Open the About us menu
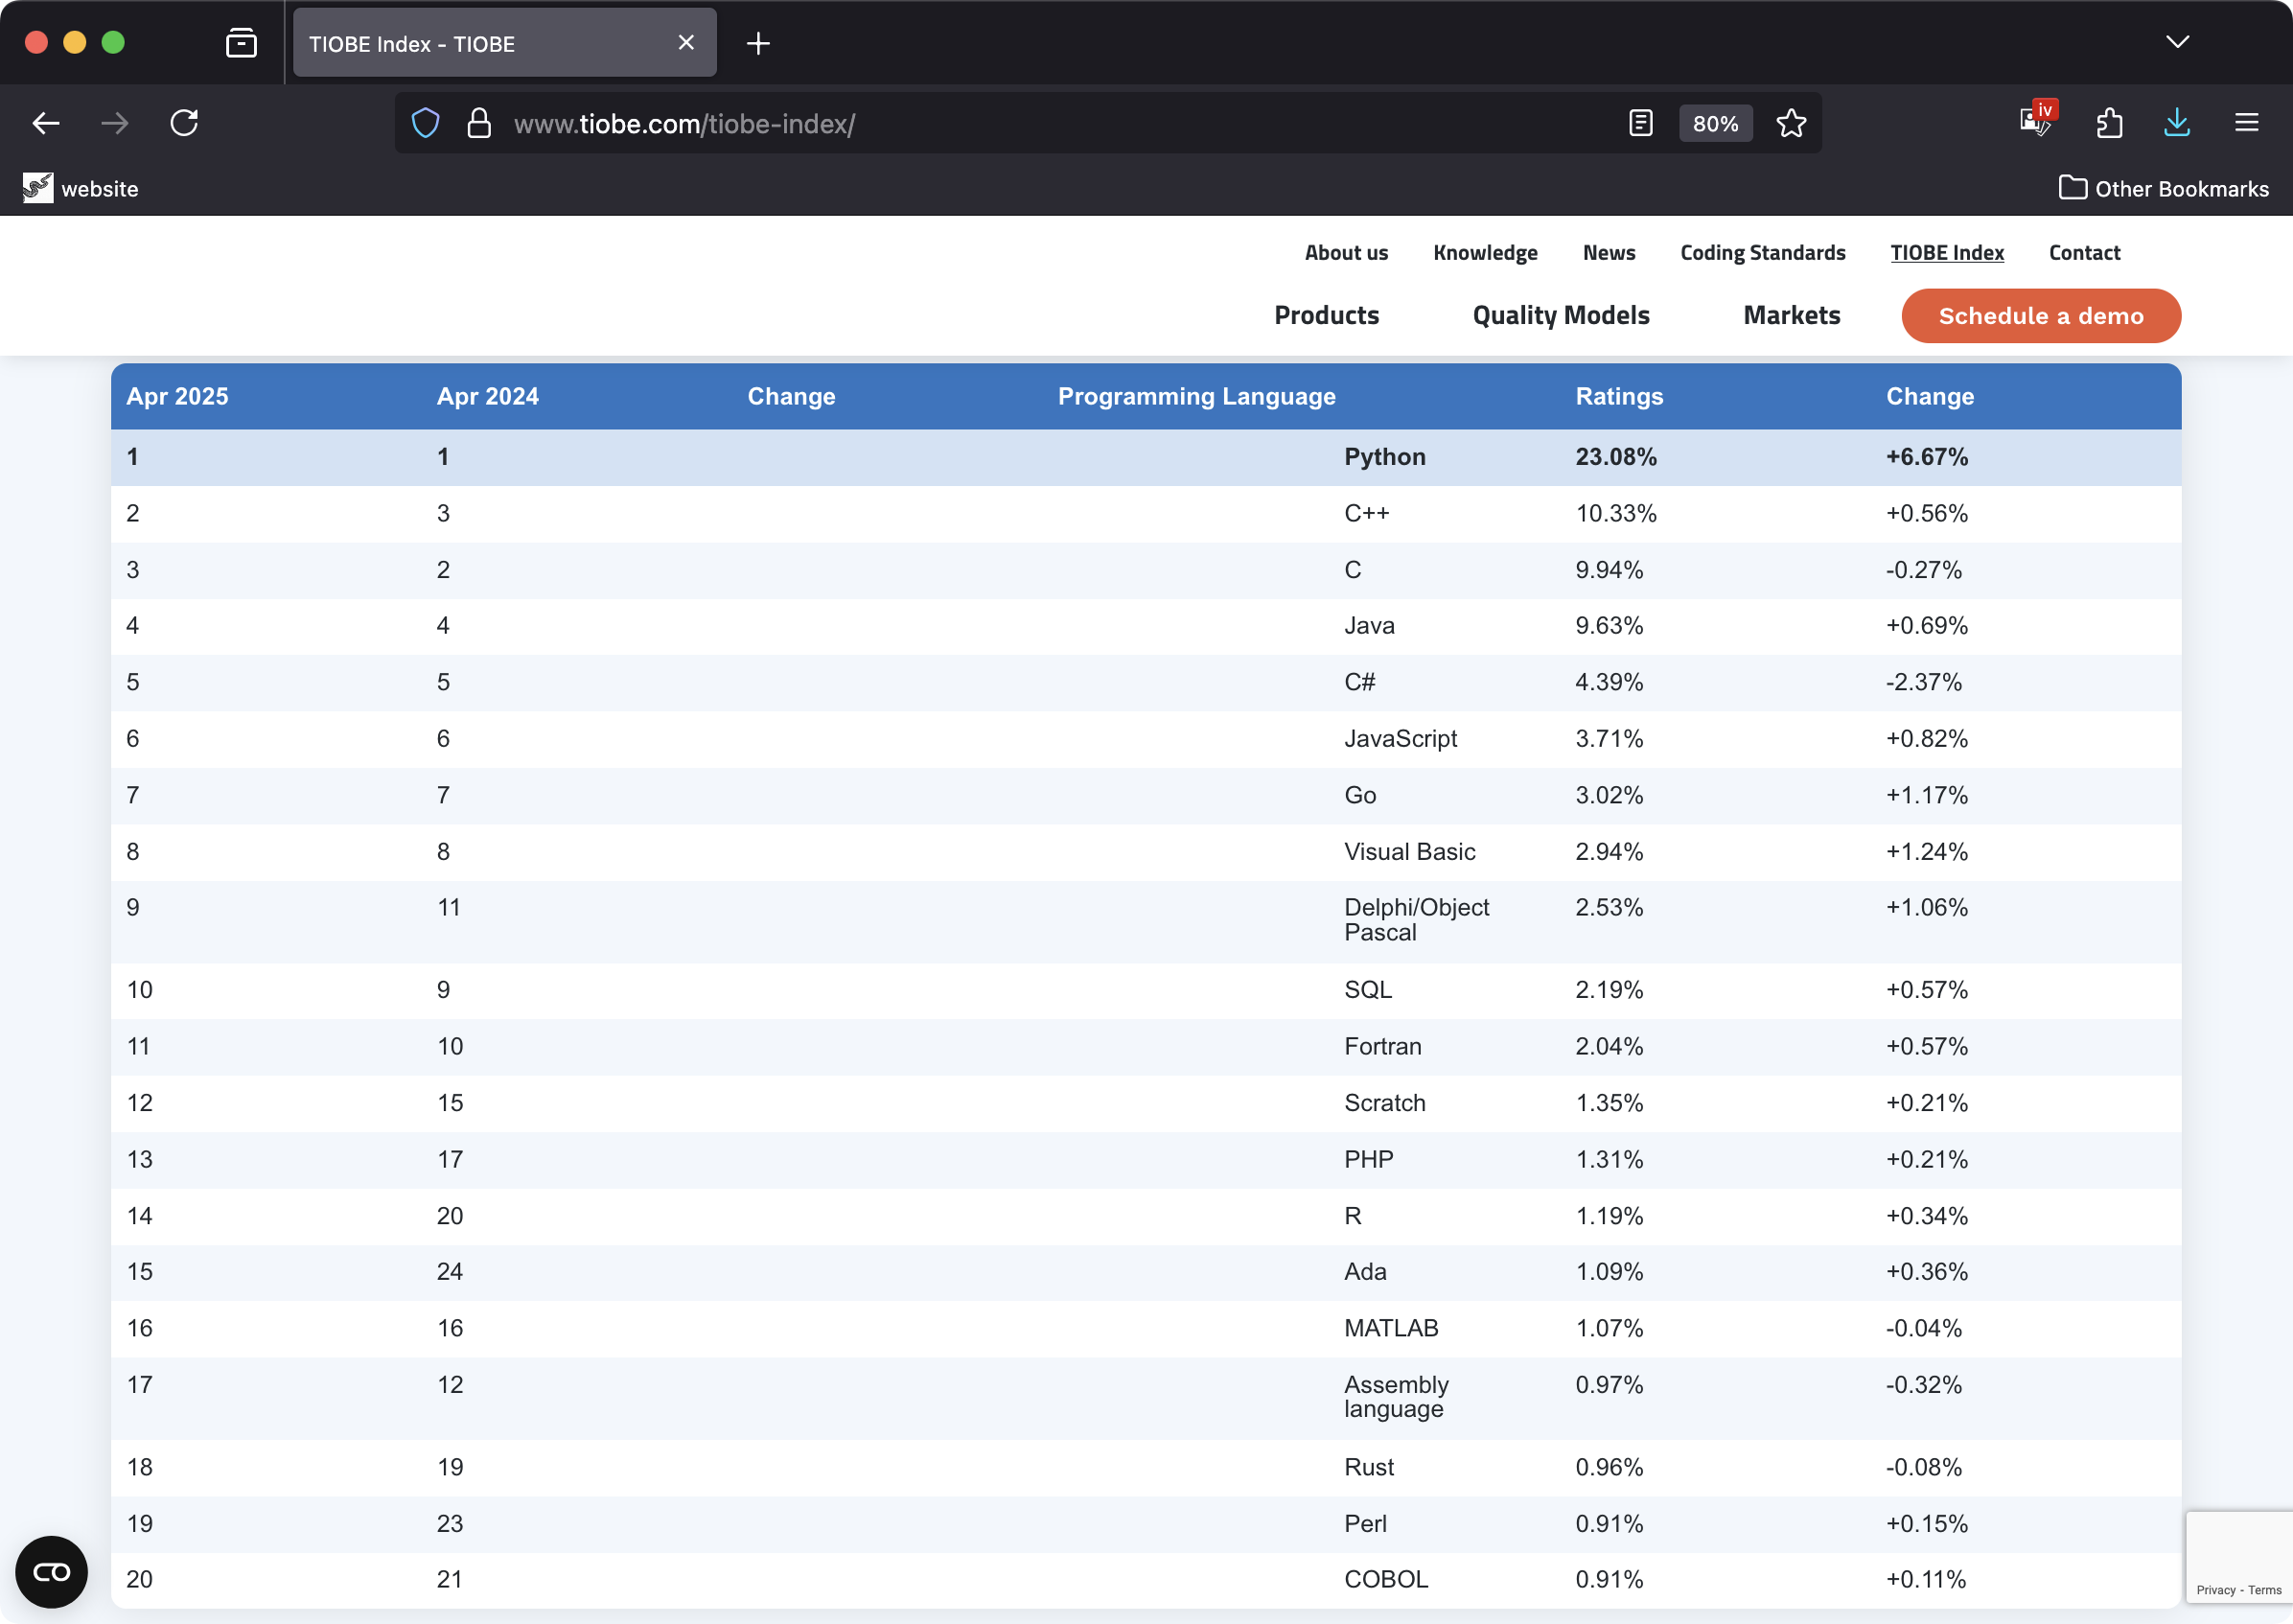Viewport: 2293px width, 1624px height. click(x=1346, y=253)
